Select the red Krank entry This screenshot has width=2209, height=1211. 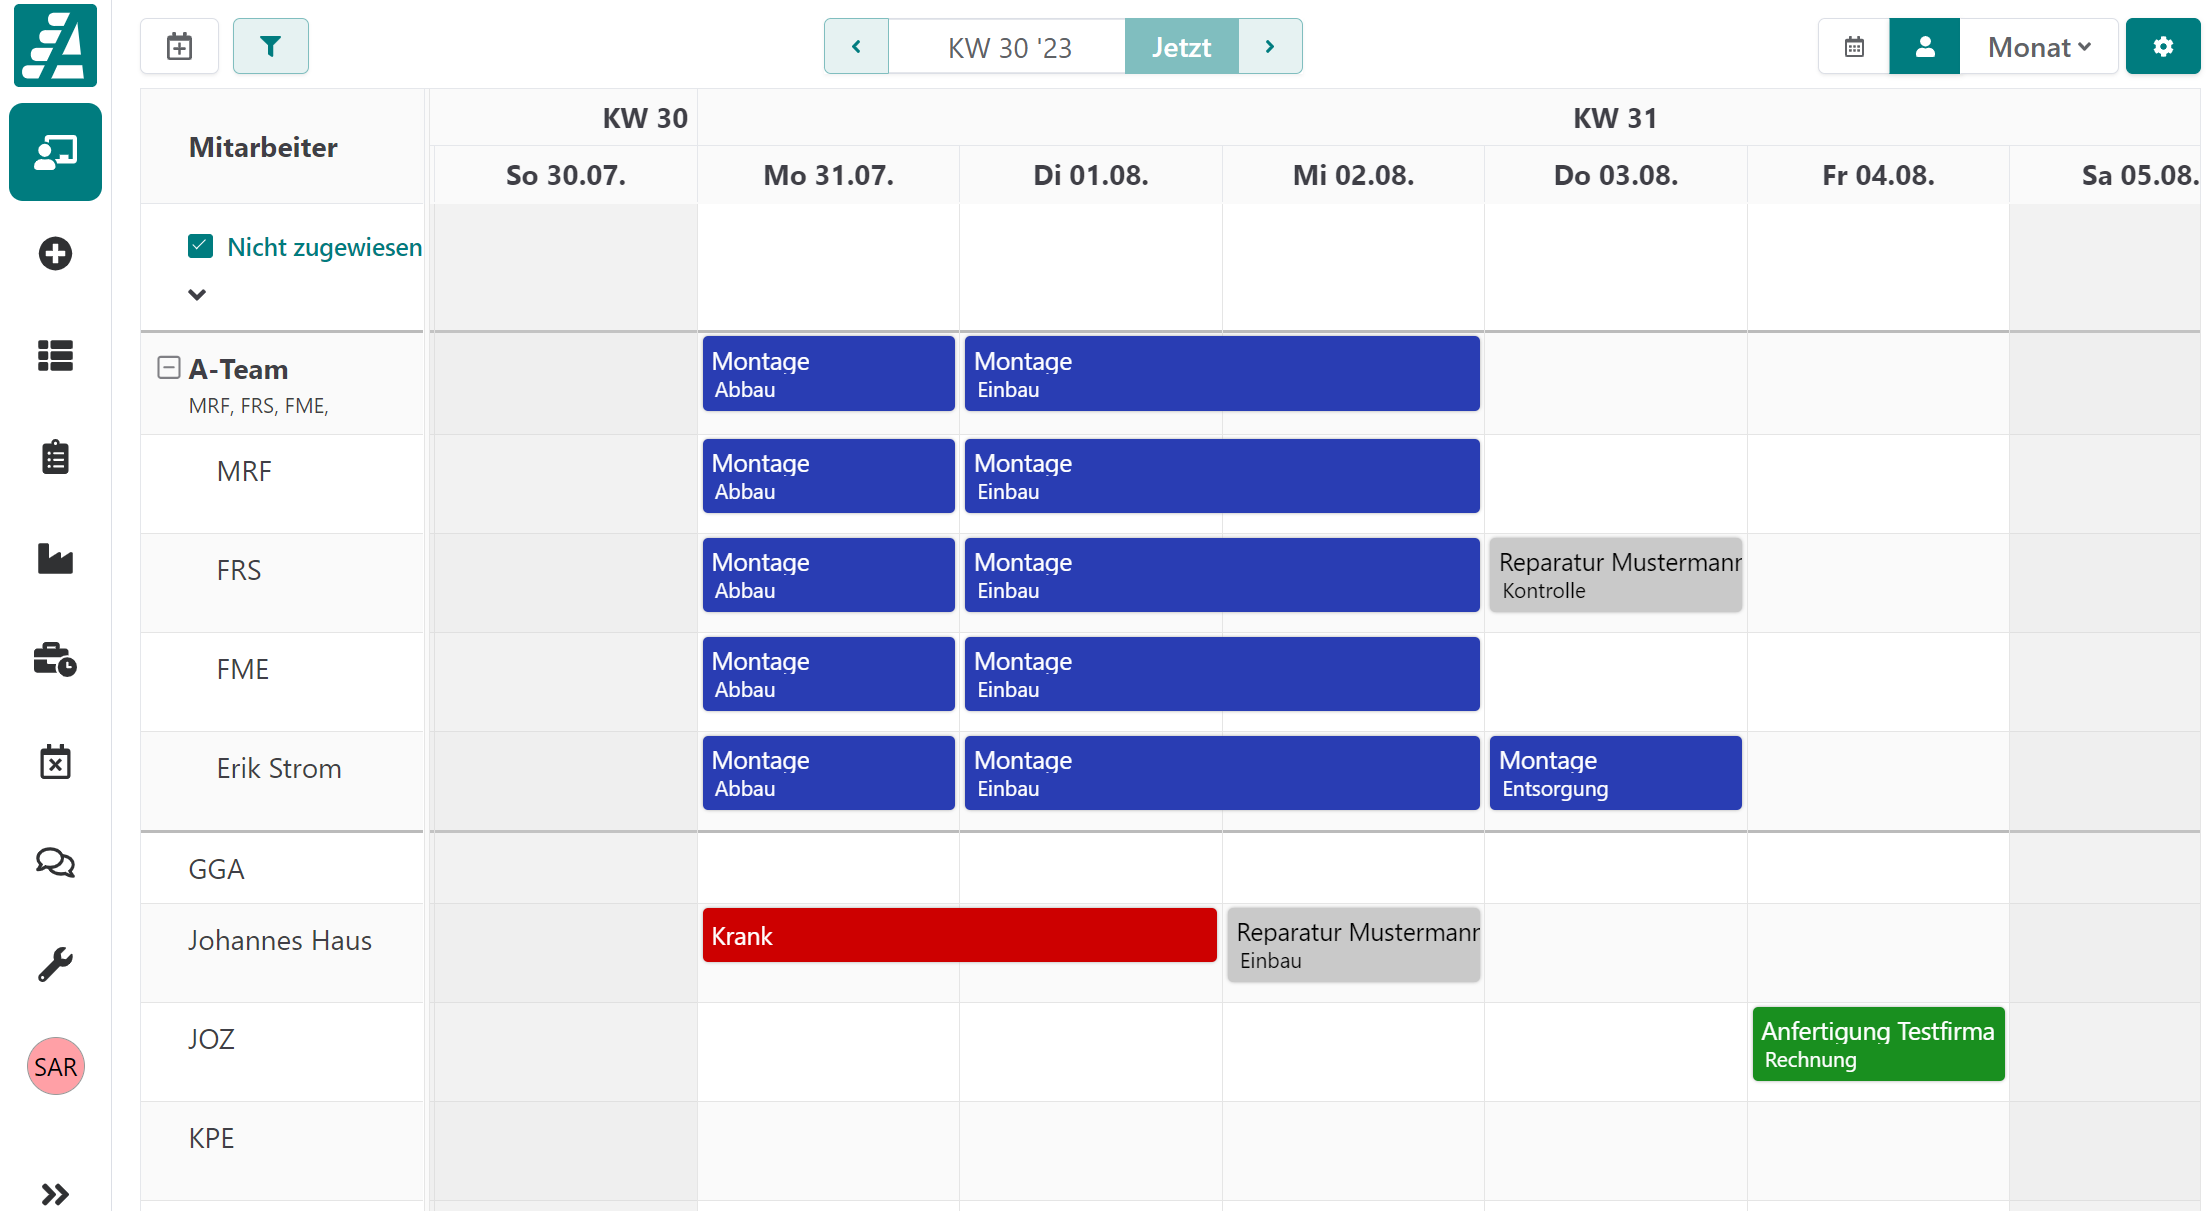pos(959,936)
